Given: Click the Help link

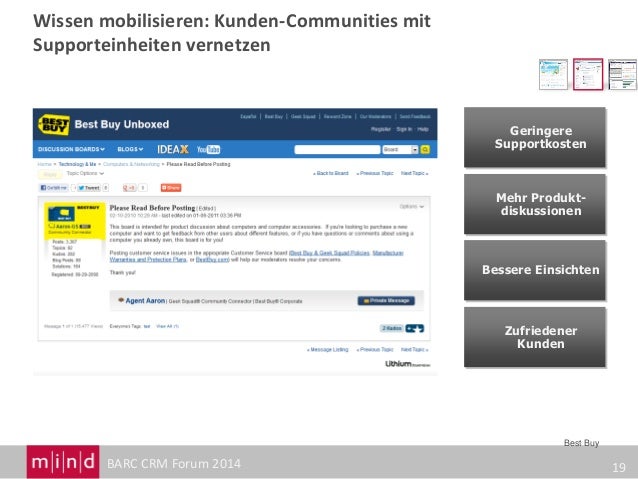Looking at the screenshot, I should pyautogui.click(x=423, y=129).
